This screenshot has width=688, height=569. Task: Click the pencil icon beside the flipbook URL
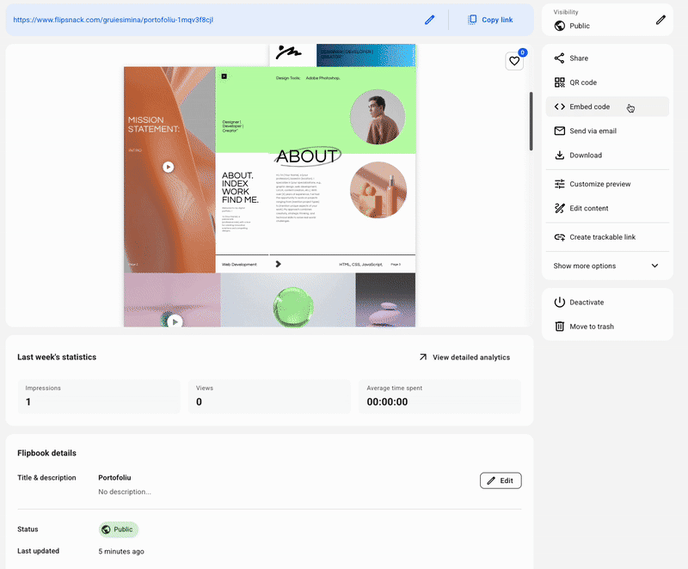click(430, 20)
